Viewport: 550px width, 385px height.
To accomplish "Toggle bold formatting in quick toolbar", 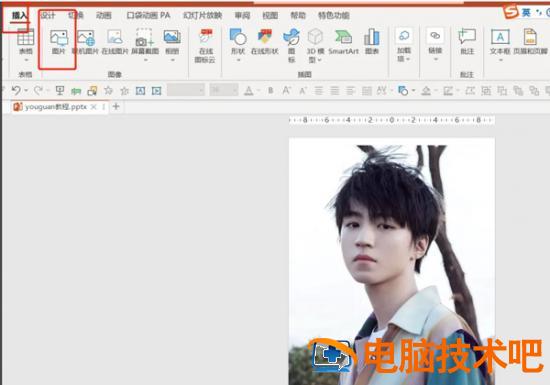I will [270, 91].
